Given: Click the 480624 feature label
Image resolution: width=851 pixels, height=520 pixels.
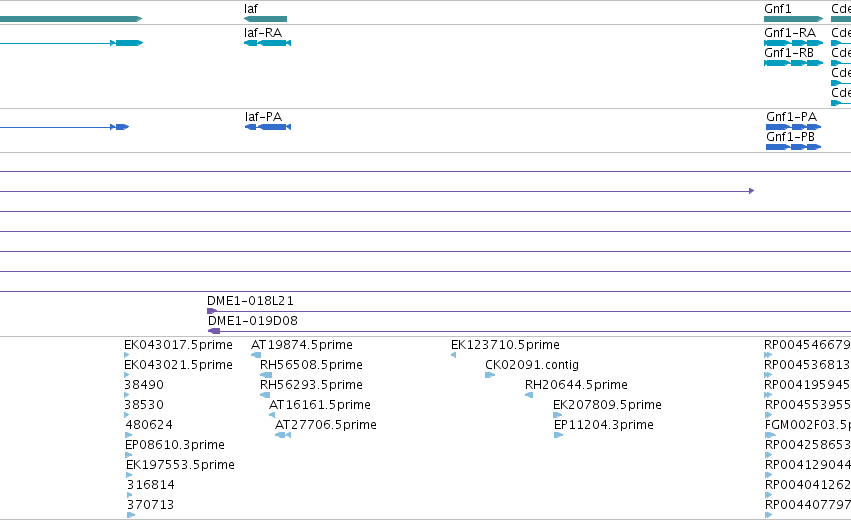Looking at the screenshot, I should 149,424.
